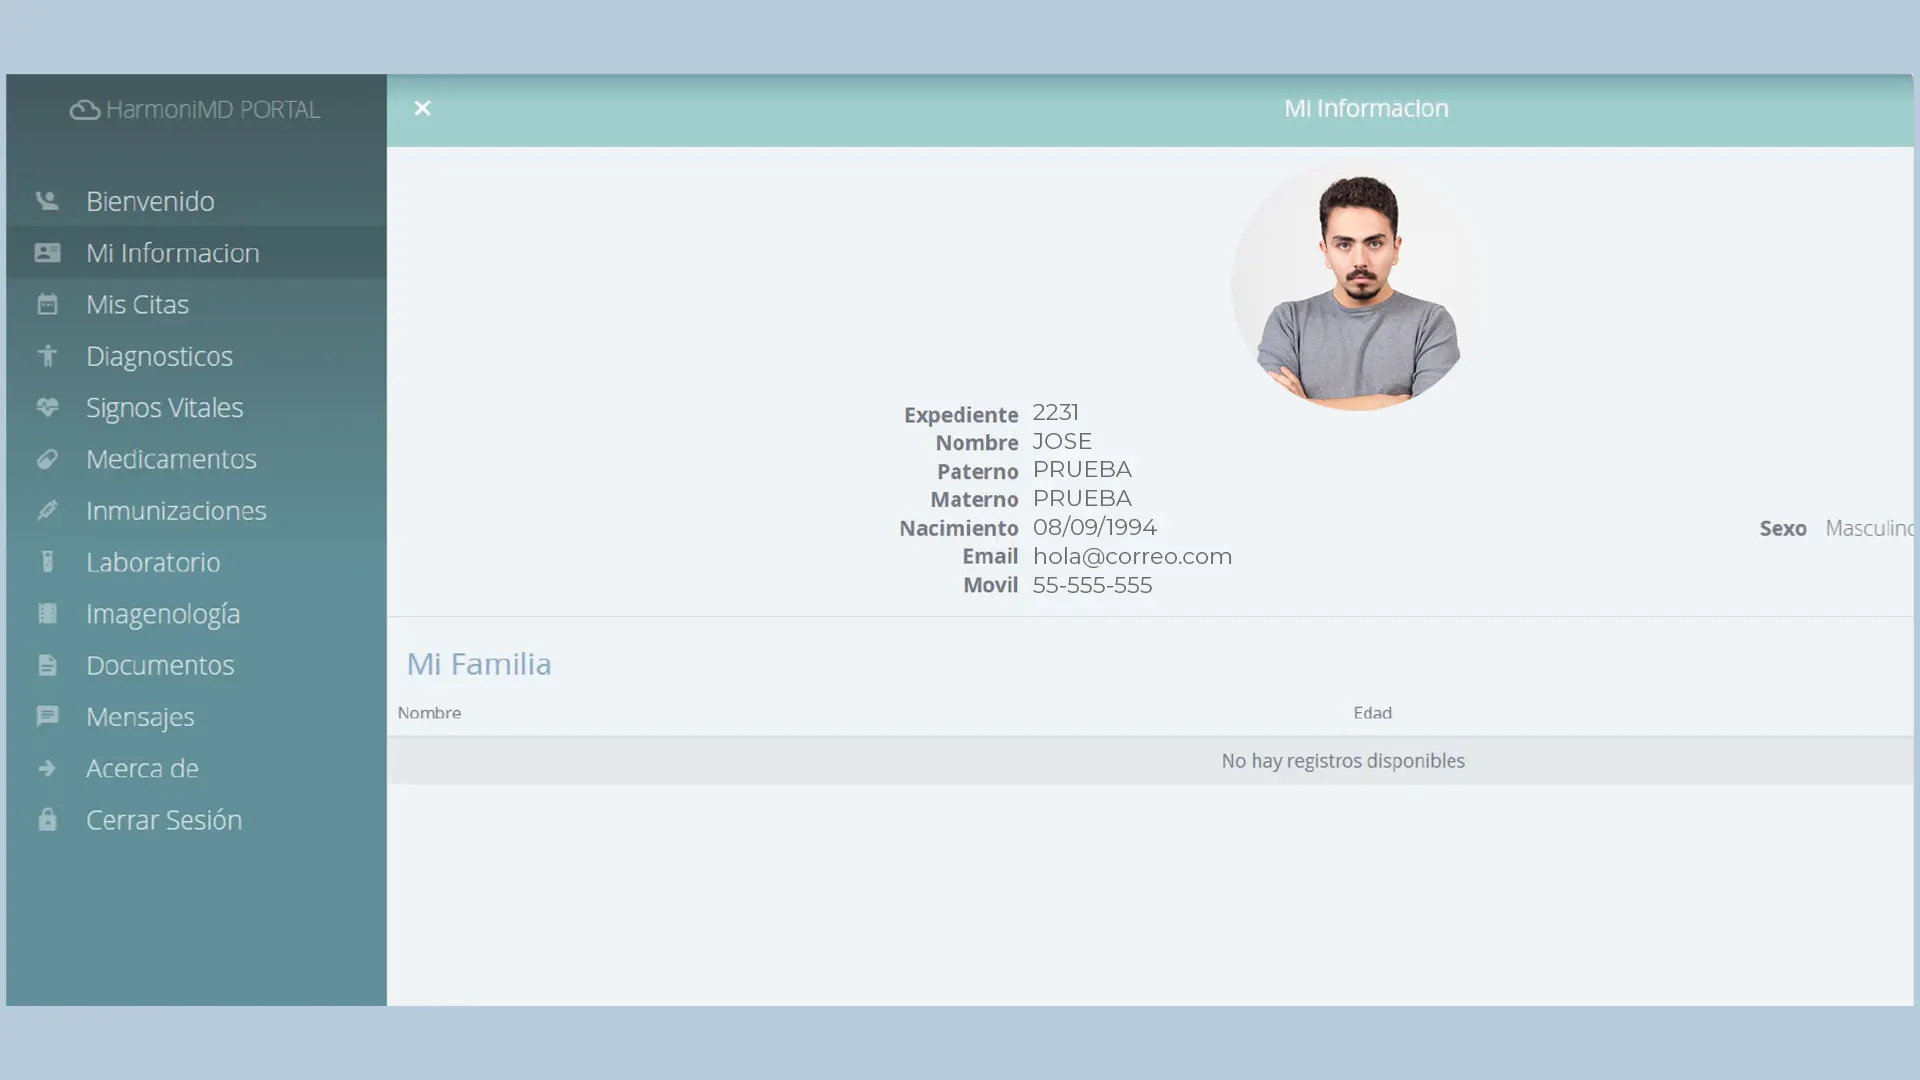Click the Acerca de arrow icon
This screenshot has height=1080, width=1920.
47,768
